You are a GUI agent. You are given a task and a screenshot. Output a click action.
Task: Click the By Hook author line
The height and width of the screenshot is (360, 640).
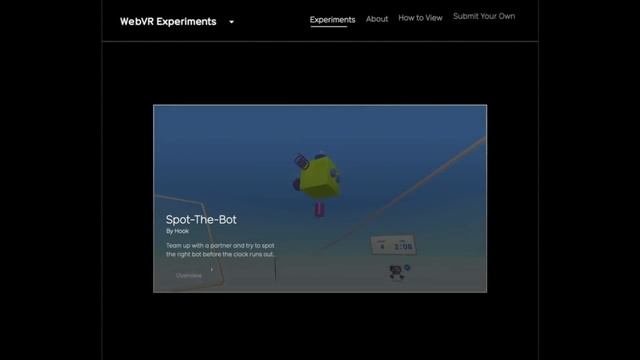point(178,231)
